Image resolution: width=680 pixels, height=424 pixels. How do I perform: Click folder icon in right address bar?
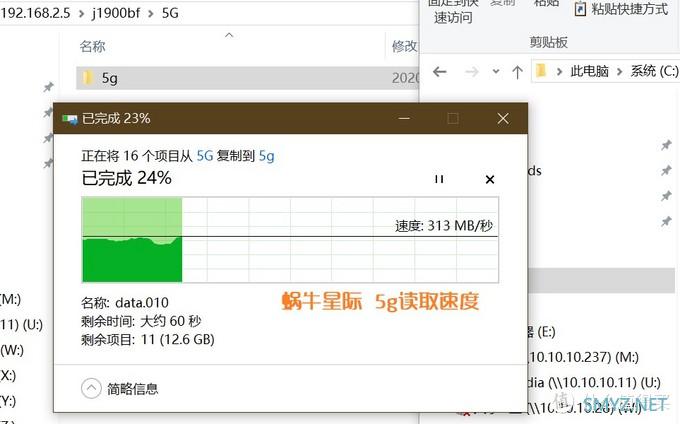tap(541, 70)
